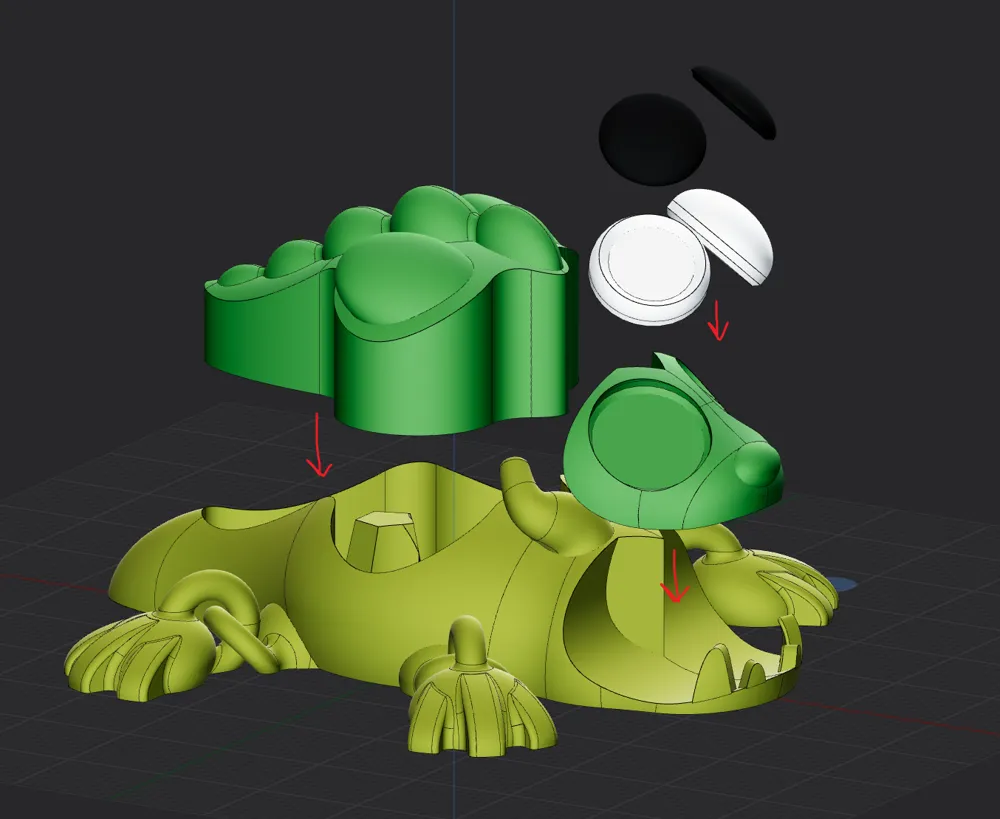This screenshot has height=819, width=1000.
Task: Select the flat white eye disc with ring
Action: point(649,269)
